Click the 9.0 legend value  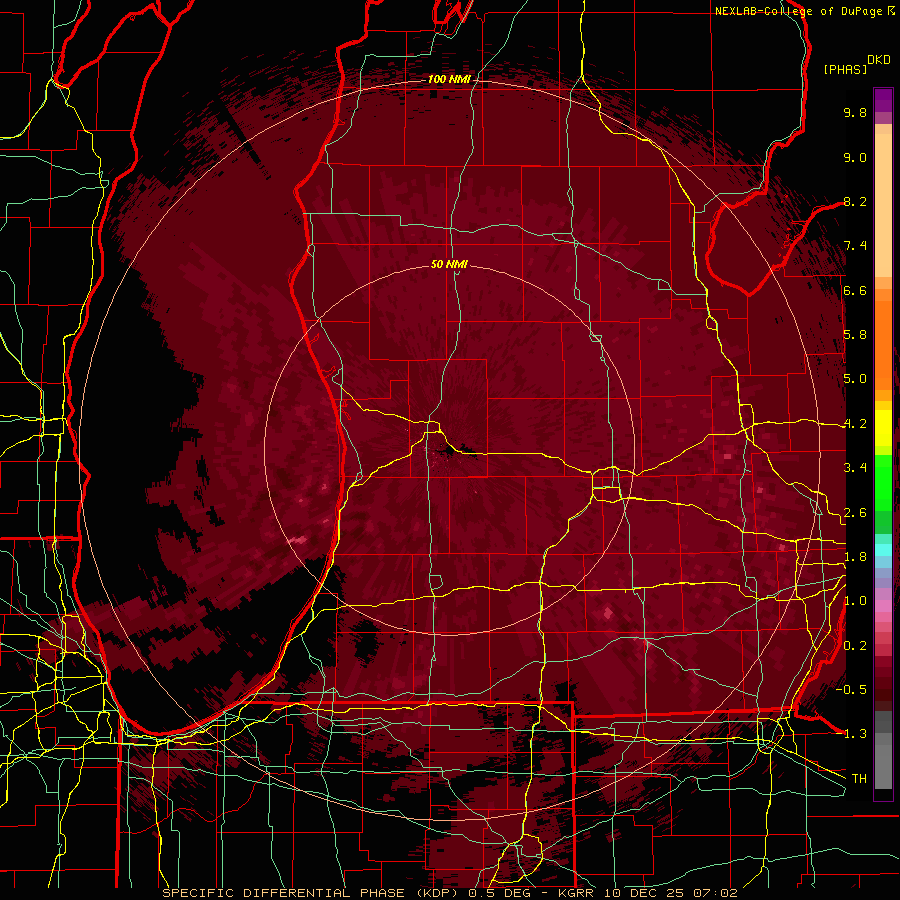coord(855,157)
